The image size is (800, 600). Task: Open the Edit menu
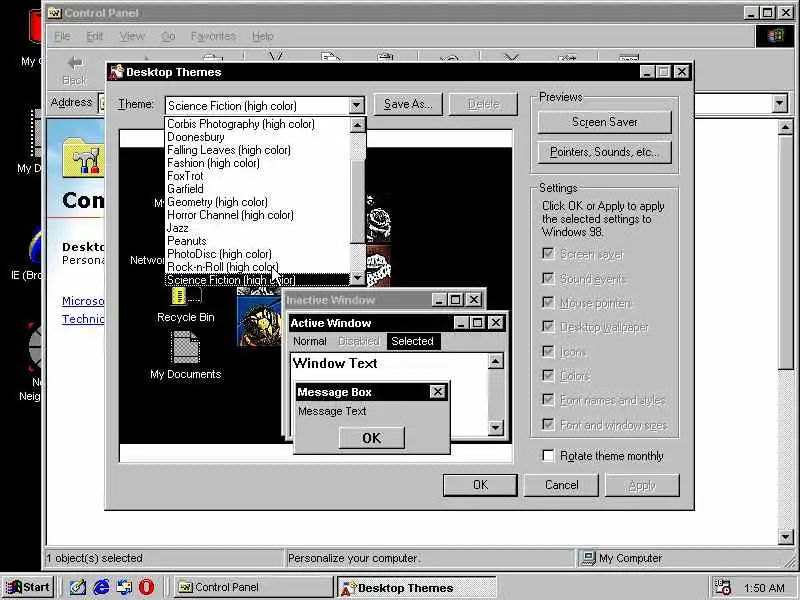click(94, 36)
